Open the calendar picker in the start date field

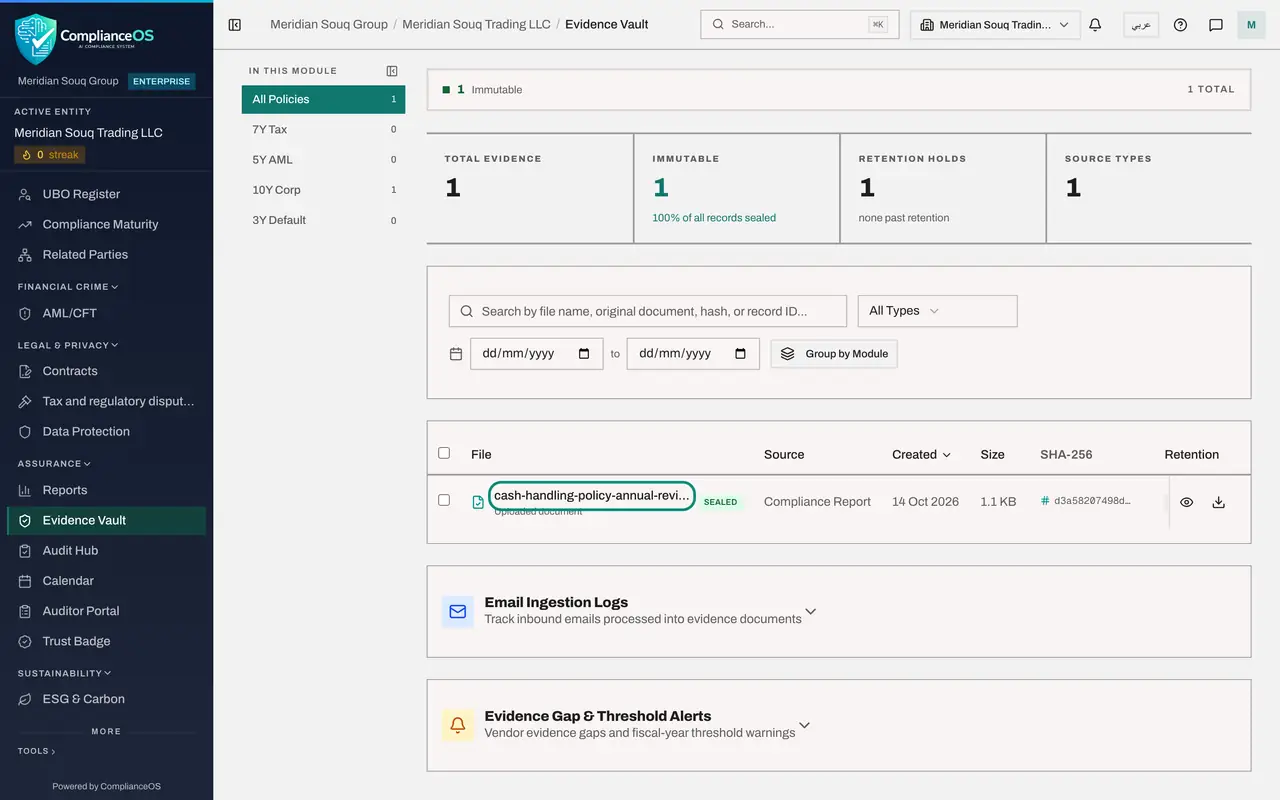point(585,354)
